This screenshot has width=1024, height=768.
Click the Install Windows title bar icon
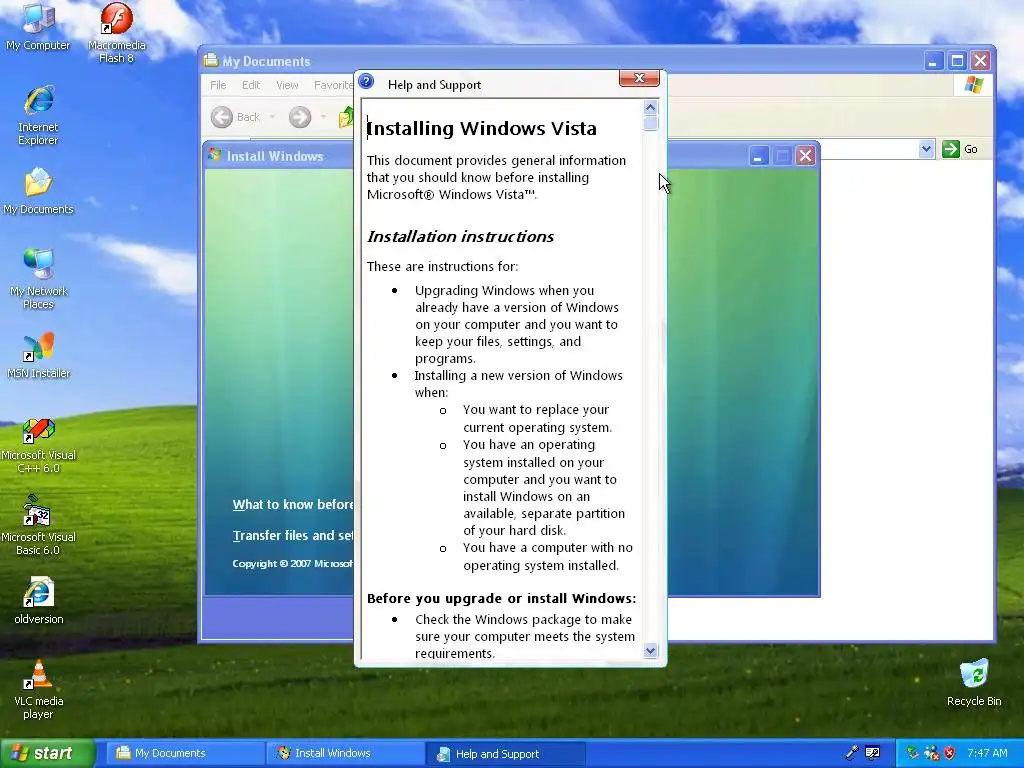[x=214, y=155]
